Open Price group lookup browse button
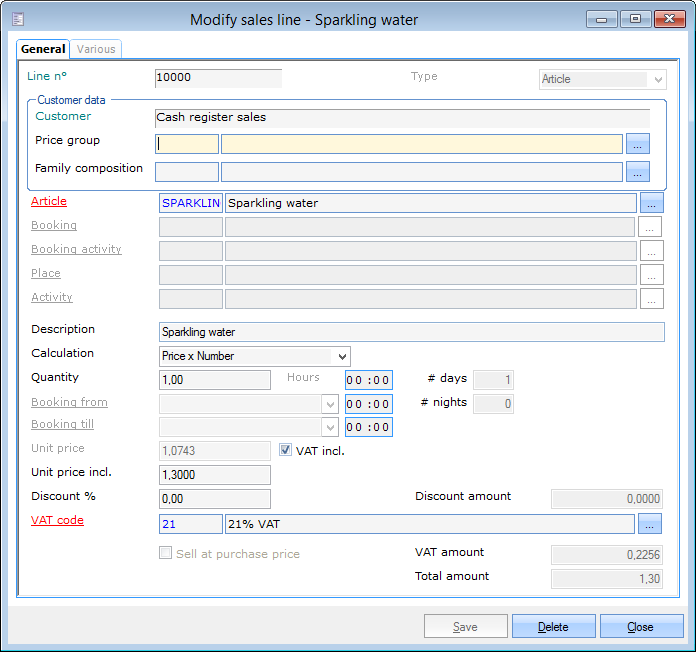Viewport: 696px width, 652px height. (638, 144)
